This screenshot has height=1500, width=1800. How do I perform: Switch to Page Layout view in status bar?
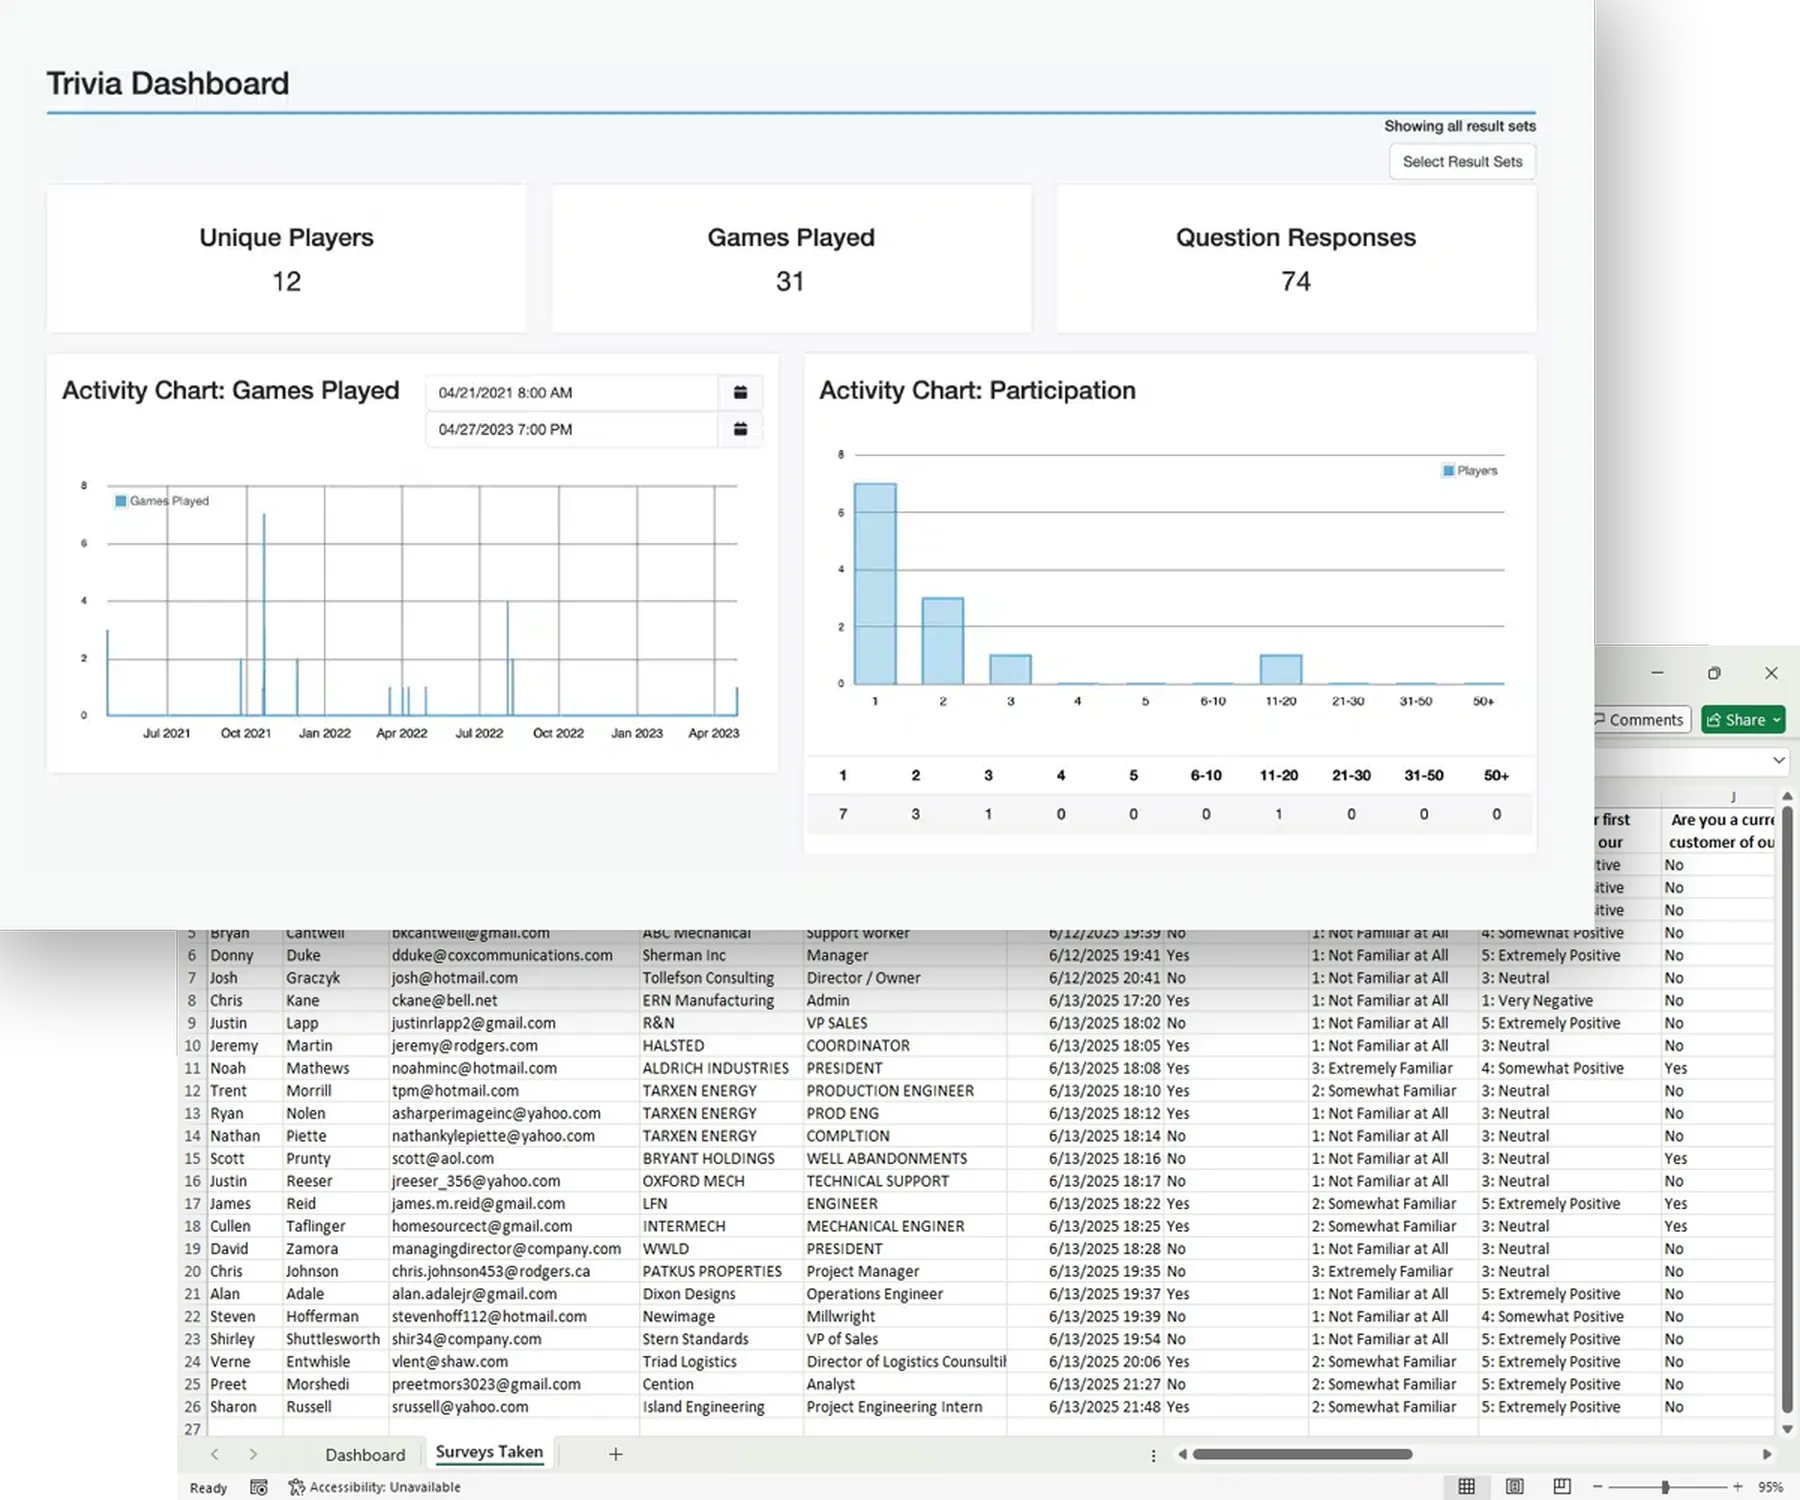click(x=1515, y=1487)
